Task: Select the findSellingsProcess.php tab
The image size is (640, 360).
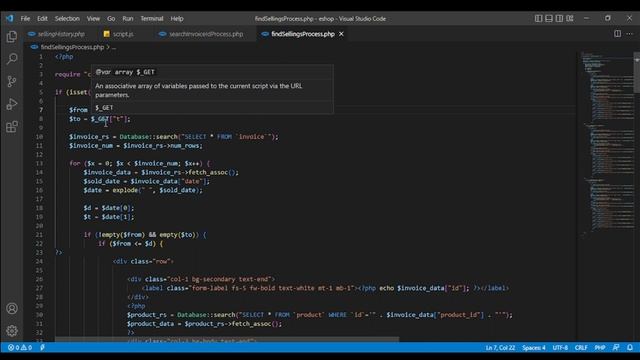Action: click(x=303, y=34)
